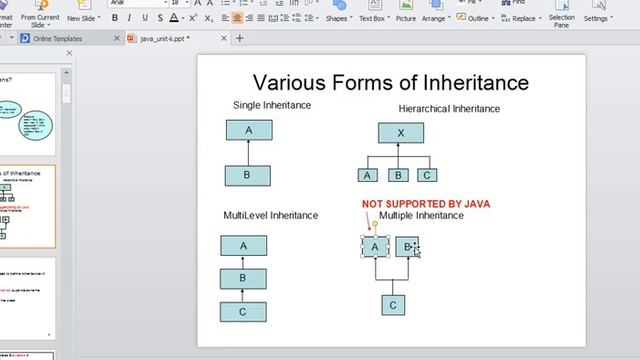Select box C in MultiLevel Inheritance

coord(243,312)
